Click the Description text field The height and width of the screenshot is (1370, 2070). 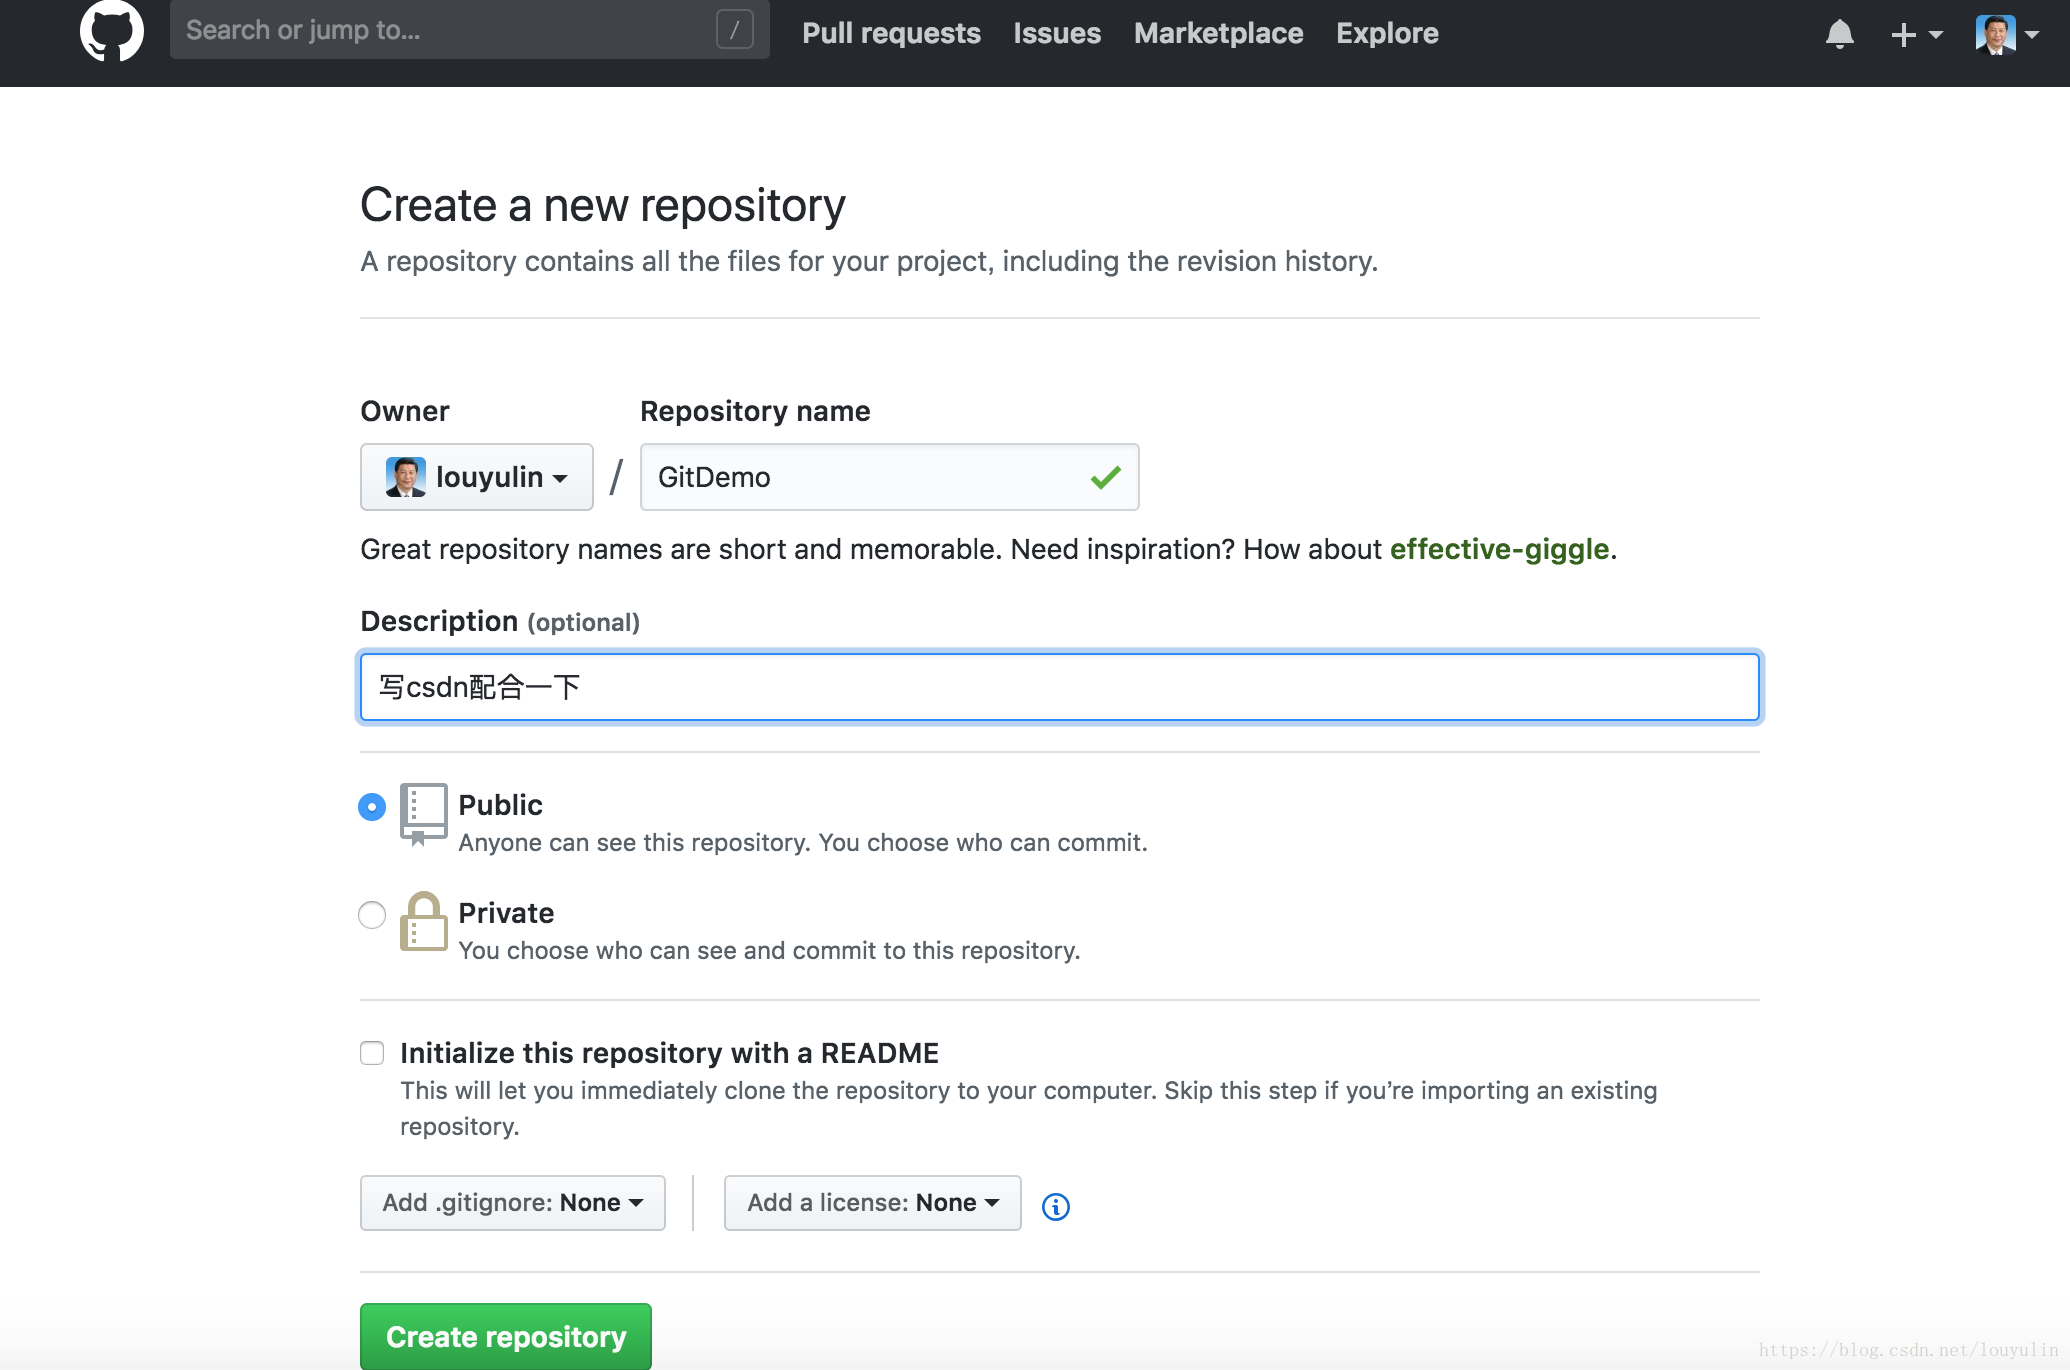point(1059,687)
